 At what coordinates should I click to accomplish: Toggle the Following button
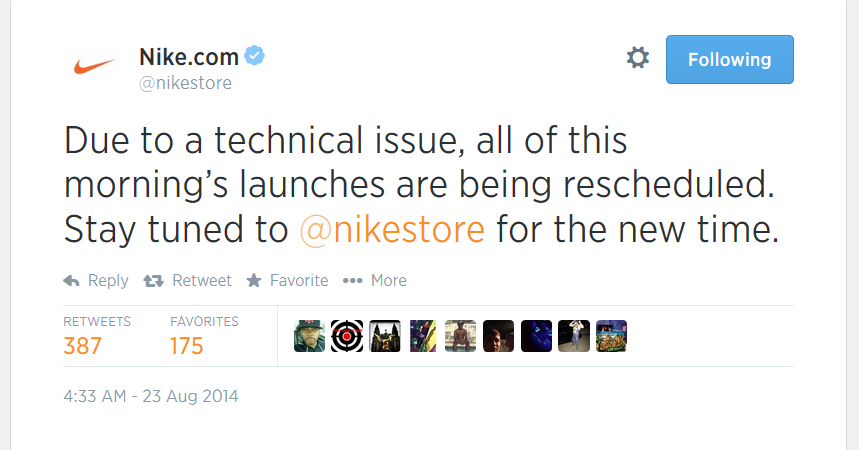(729, 59)
